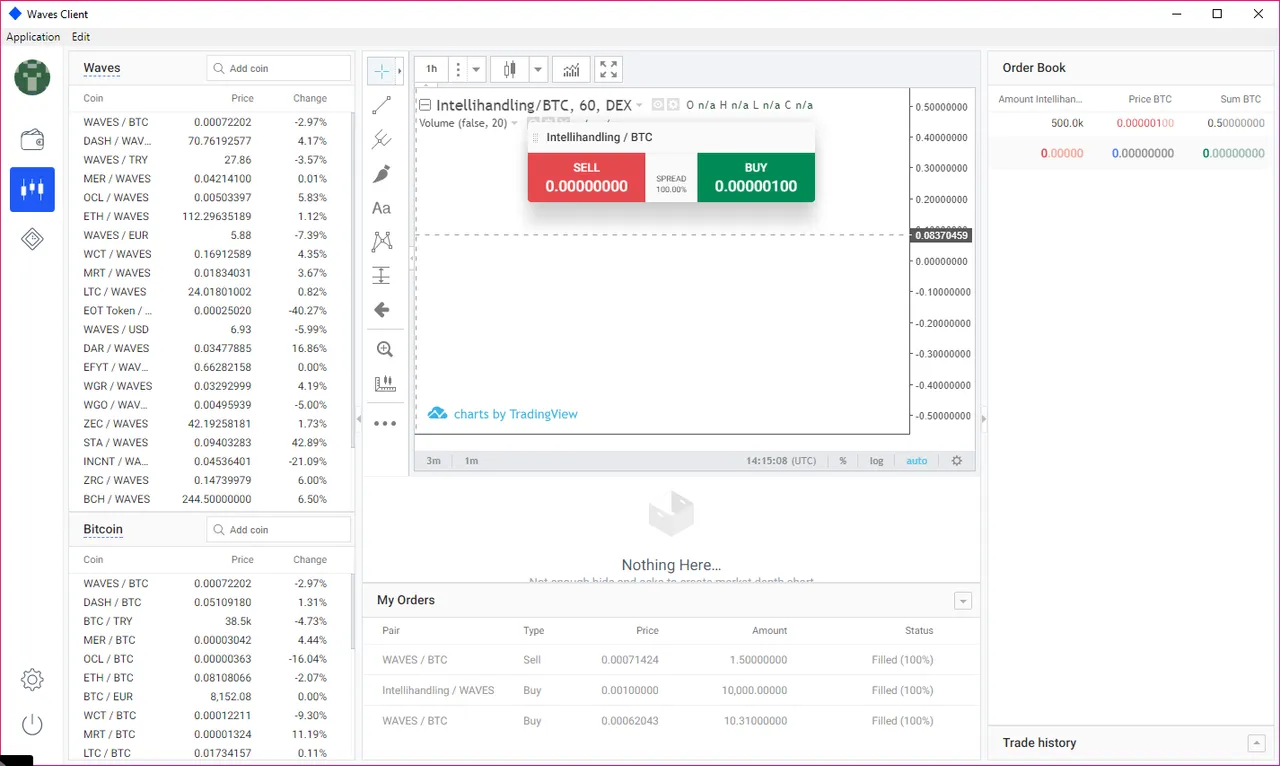Expand the Trade history panel

point(1257,743)
